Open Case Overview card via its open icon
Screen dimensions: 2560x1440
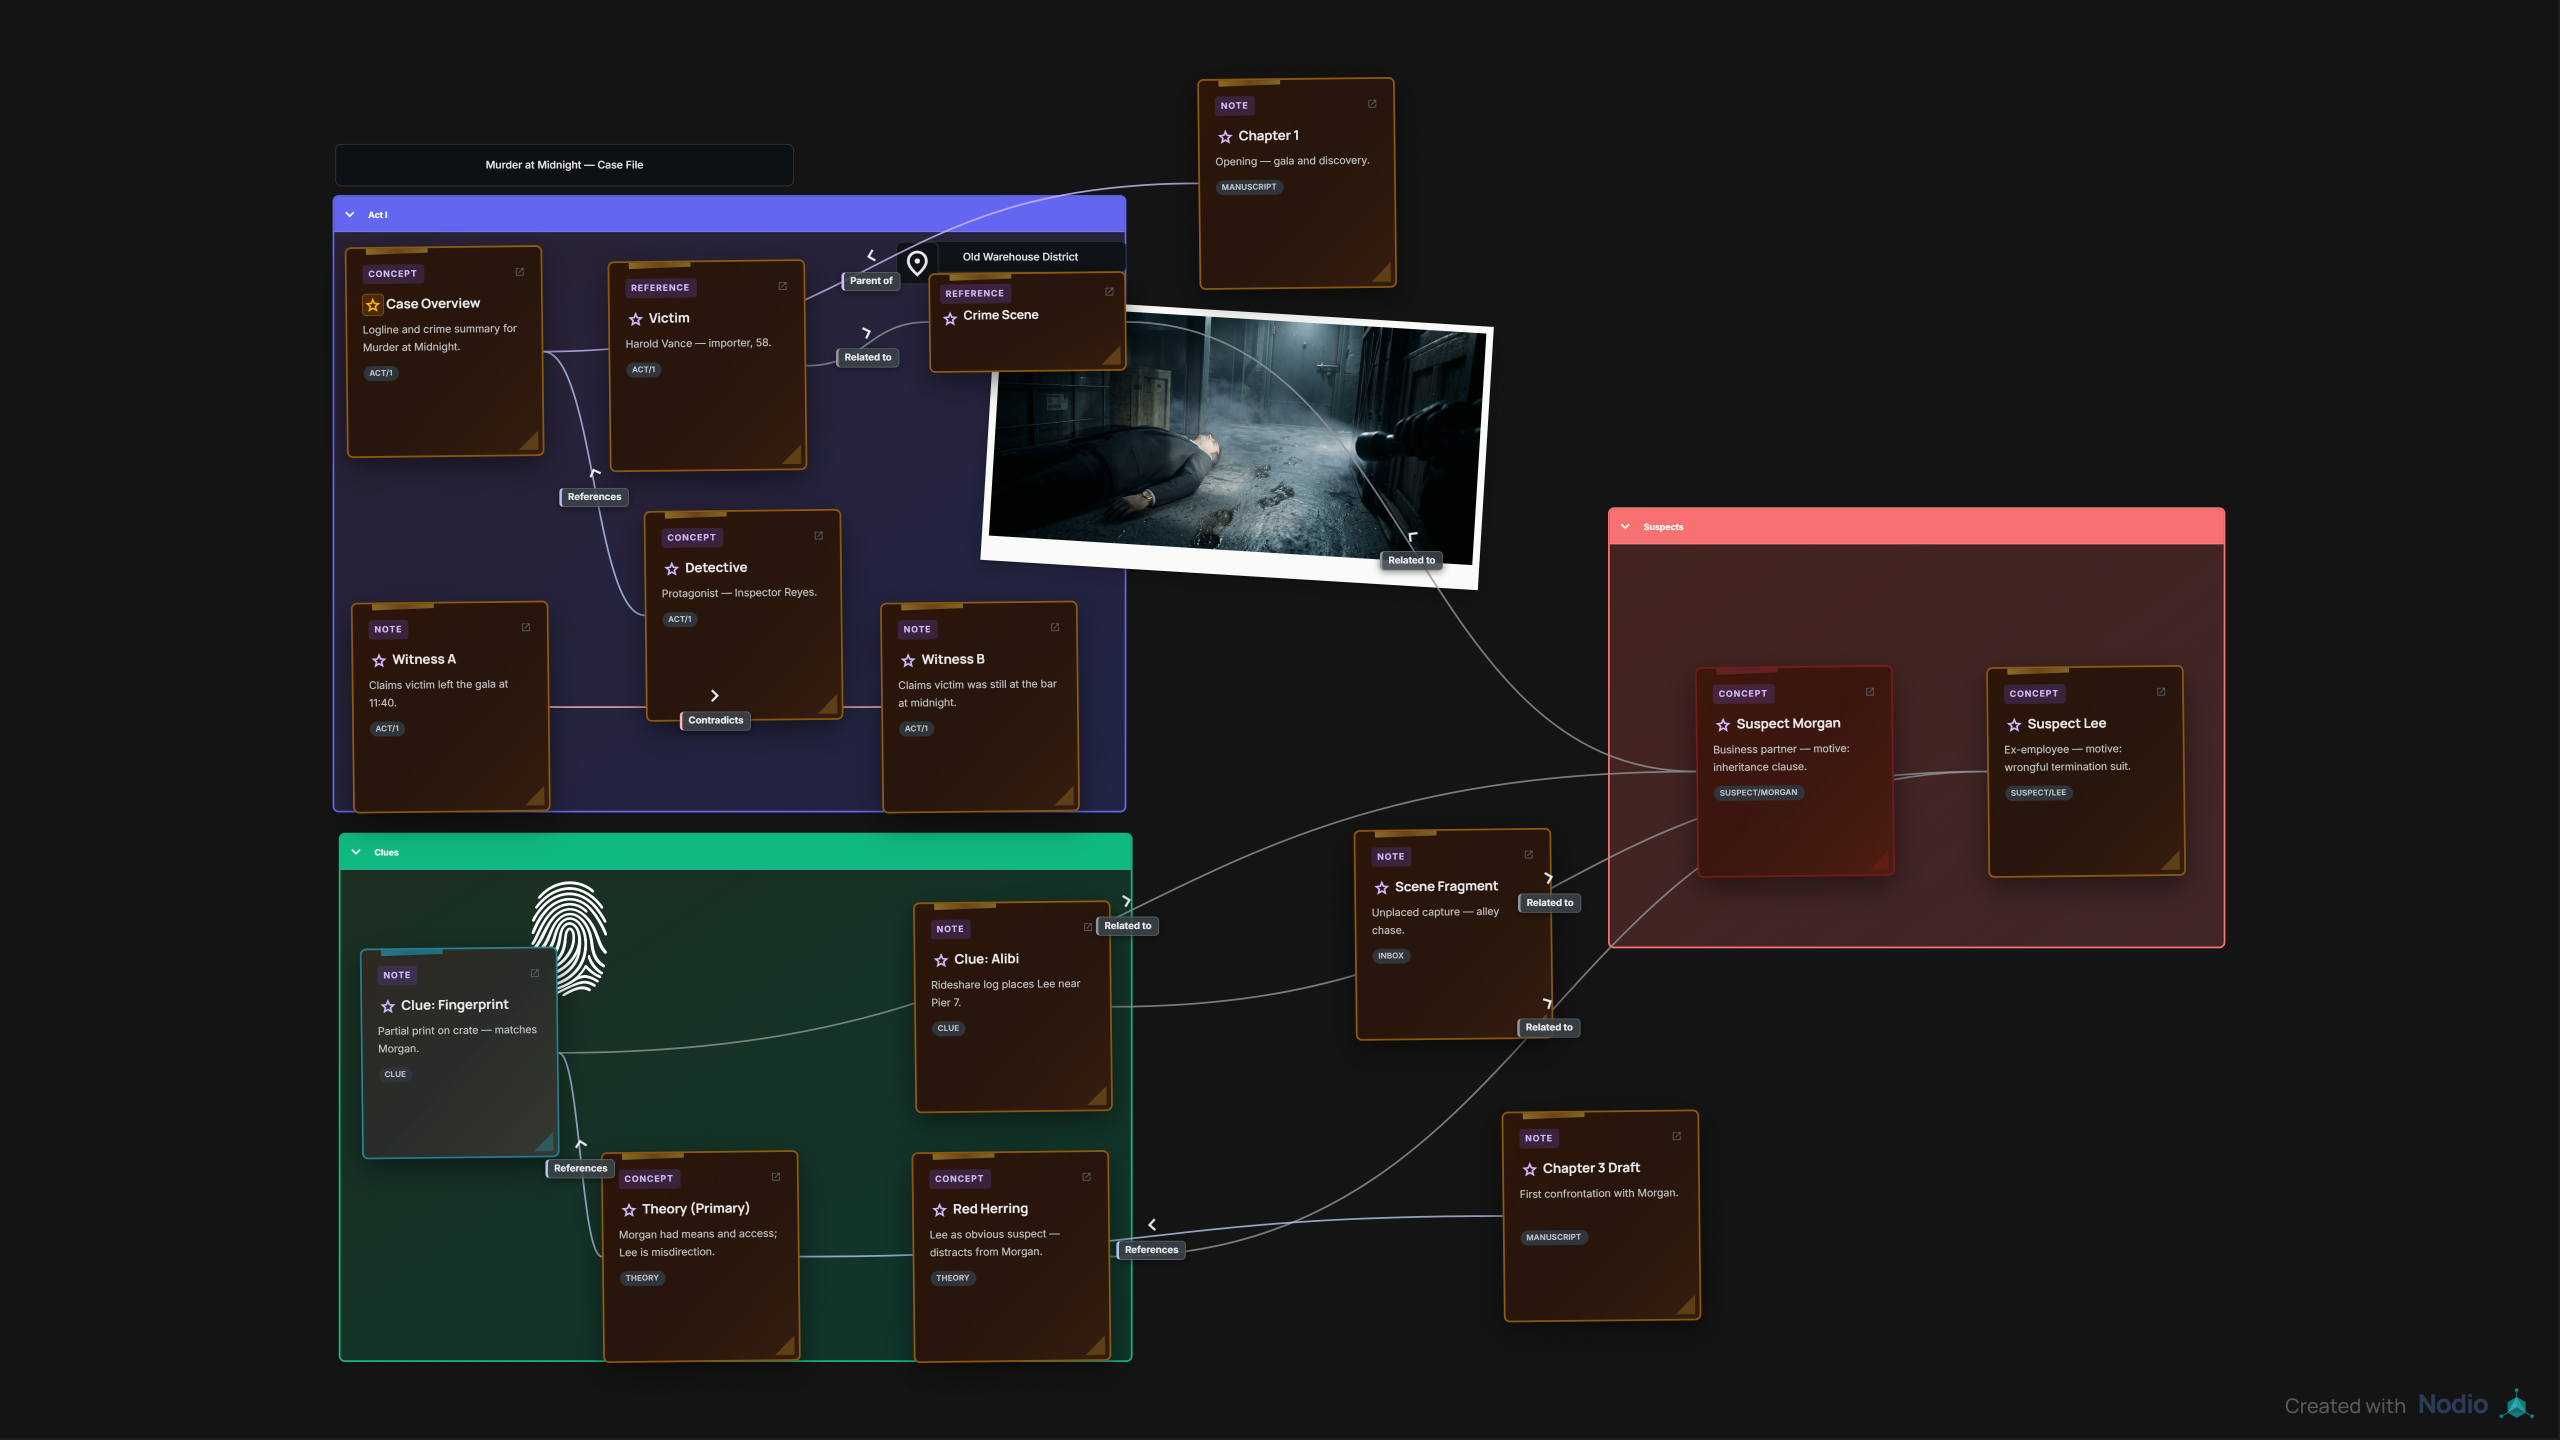click(x=520, y=272)
